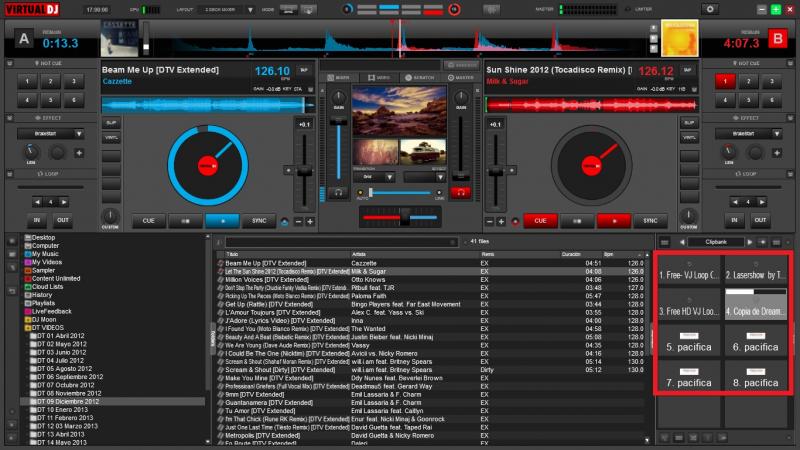Enable deck A SYNC

259,221
